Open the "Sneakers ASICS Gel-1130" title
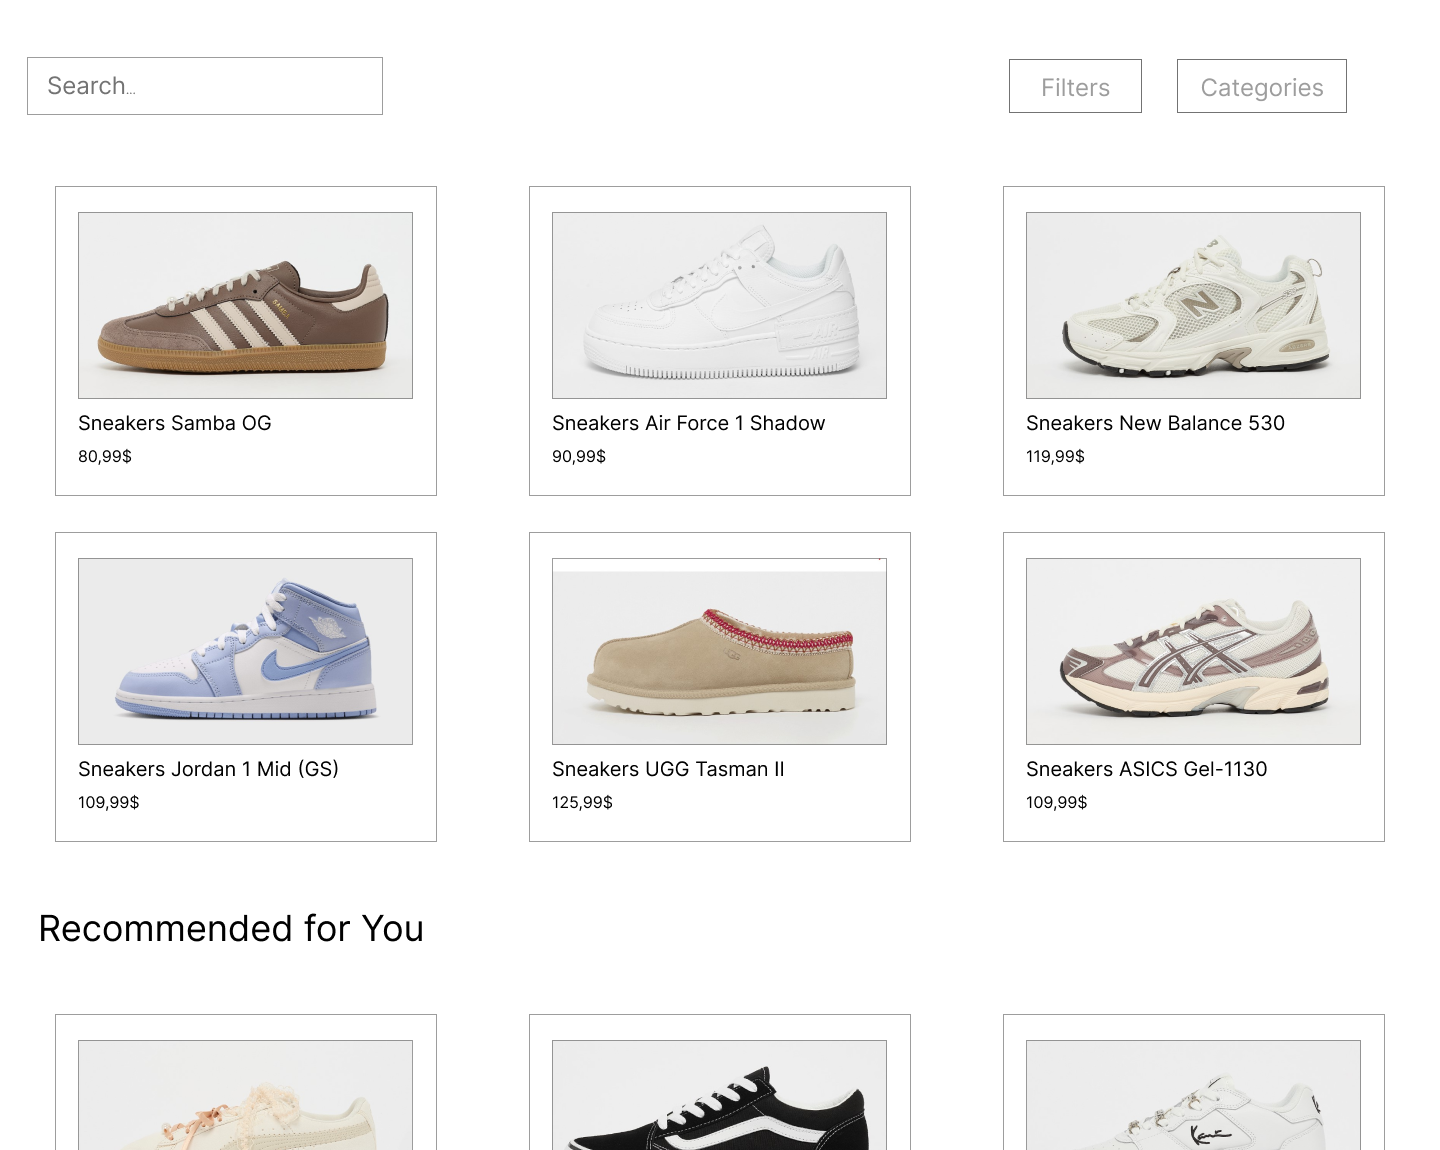Screen dimensions: 1440x1150 click(1146, 769)
